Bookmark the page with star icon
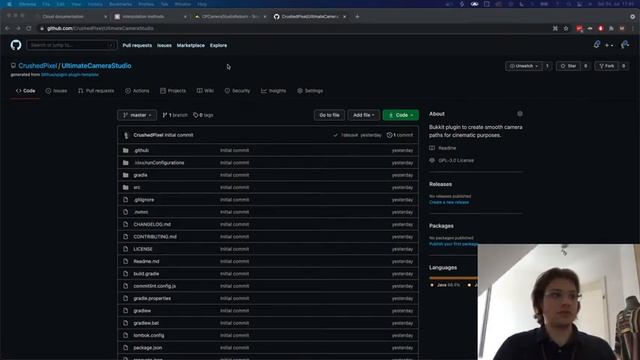Screen dimensions: 640x360 pyautogui.click(x=566, y=28)
